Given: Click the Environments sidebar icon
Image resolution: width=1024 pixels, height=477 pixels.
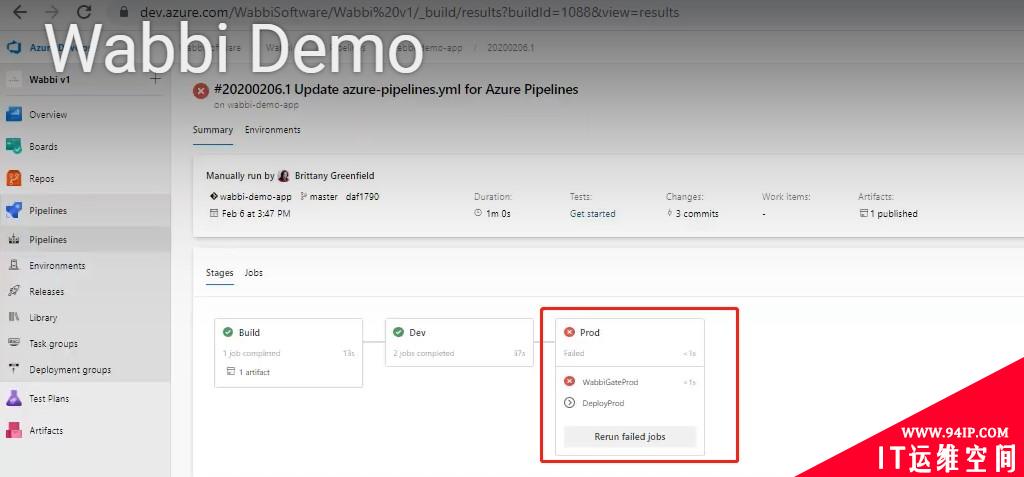Looking at the screenshot, I should 14,266.
